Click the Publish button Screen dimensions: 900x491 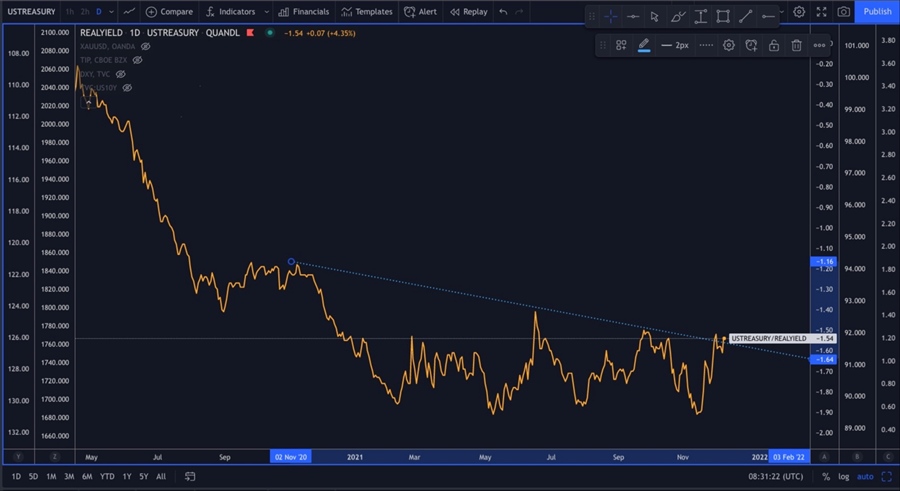pyautogui.click(x=877, y=12)
